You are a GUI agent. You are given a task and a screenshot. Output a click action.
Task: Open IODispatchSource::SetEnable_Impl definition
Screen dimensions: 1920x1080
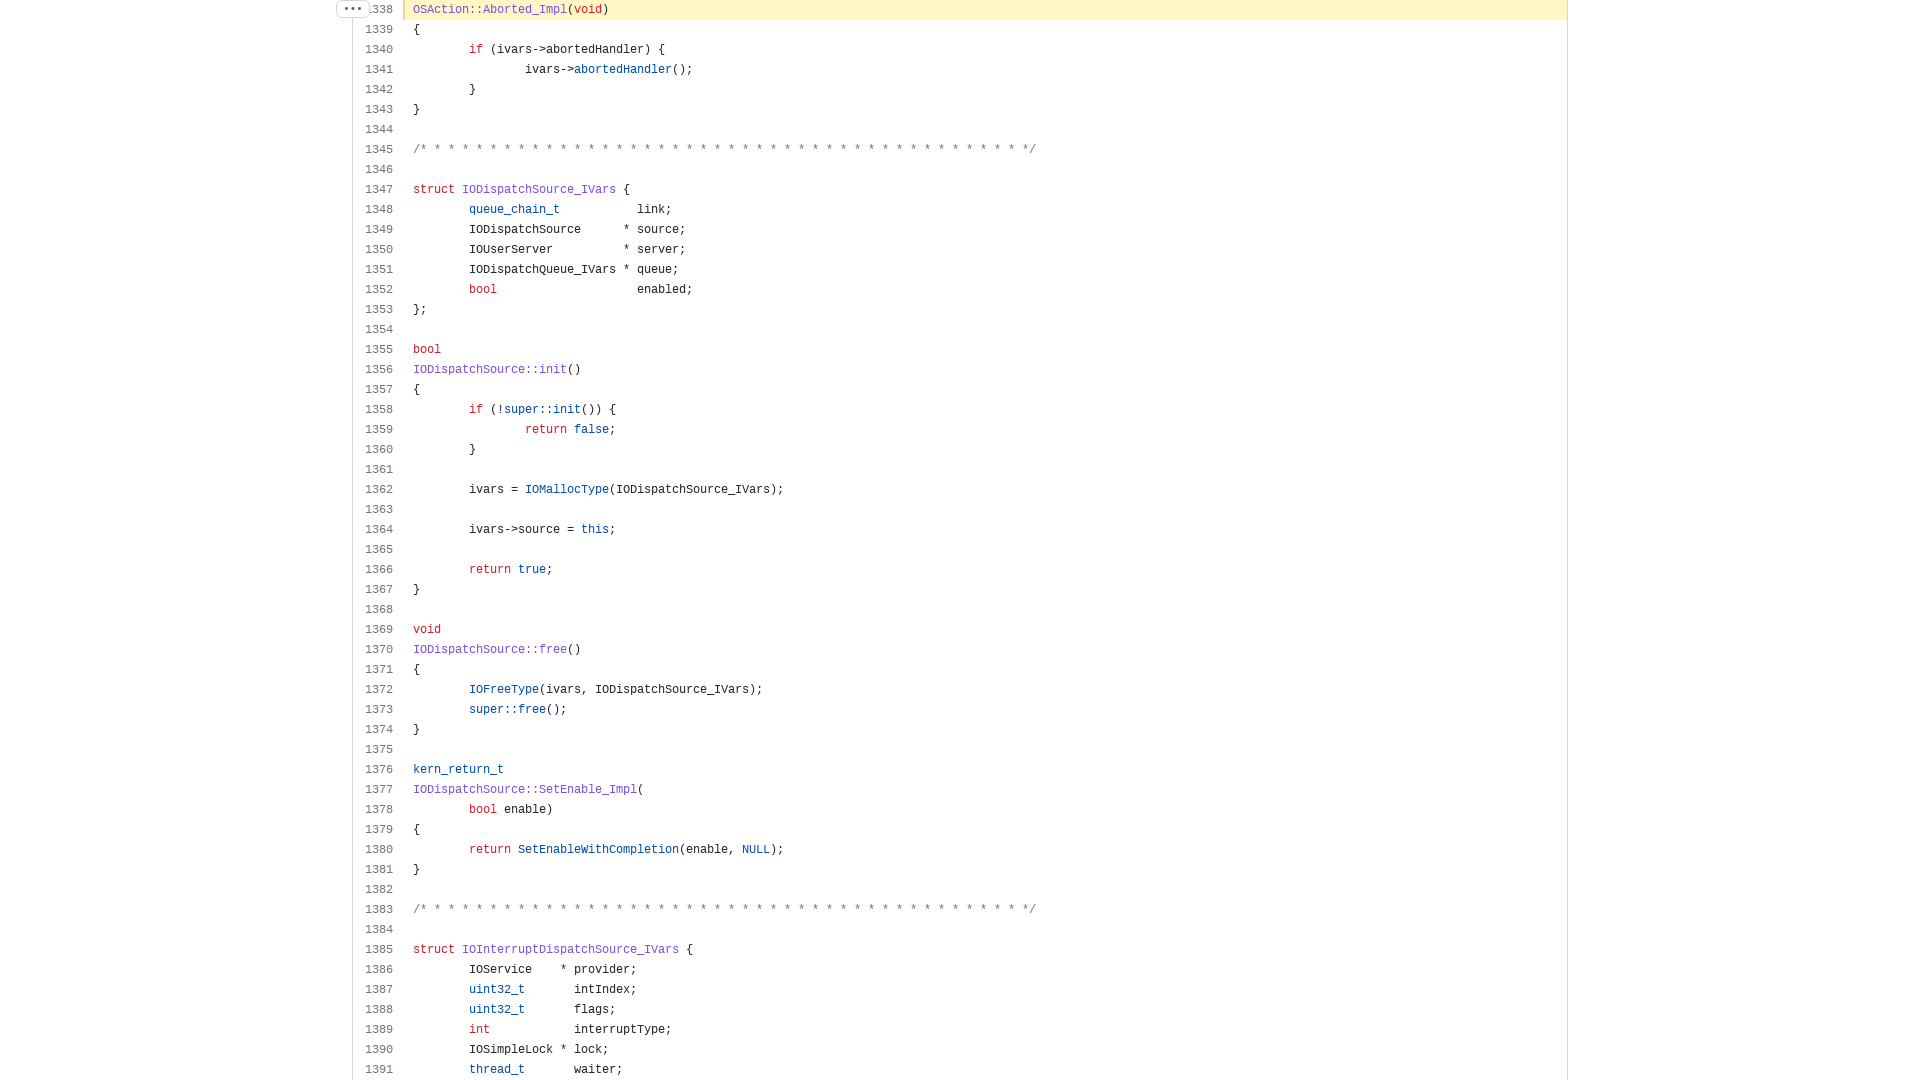coord(524,789)
